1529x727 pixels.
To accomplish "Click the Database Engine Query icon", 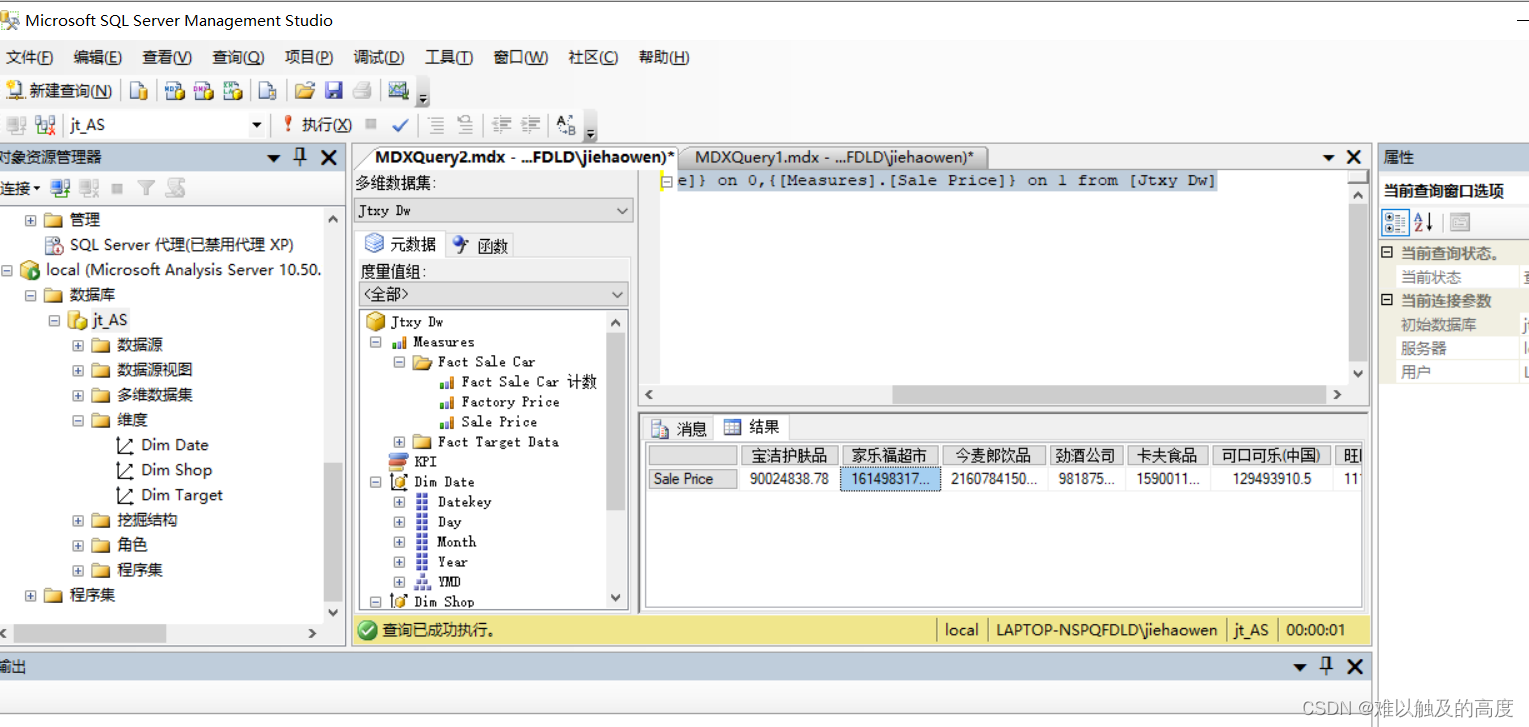I will pyautogui.click(x=139, y=91).
